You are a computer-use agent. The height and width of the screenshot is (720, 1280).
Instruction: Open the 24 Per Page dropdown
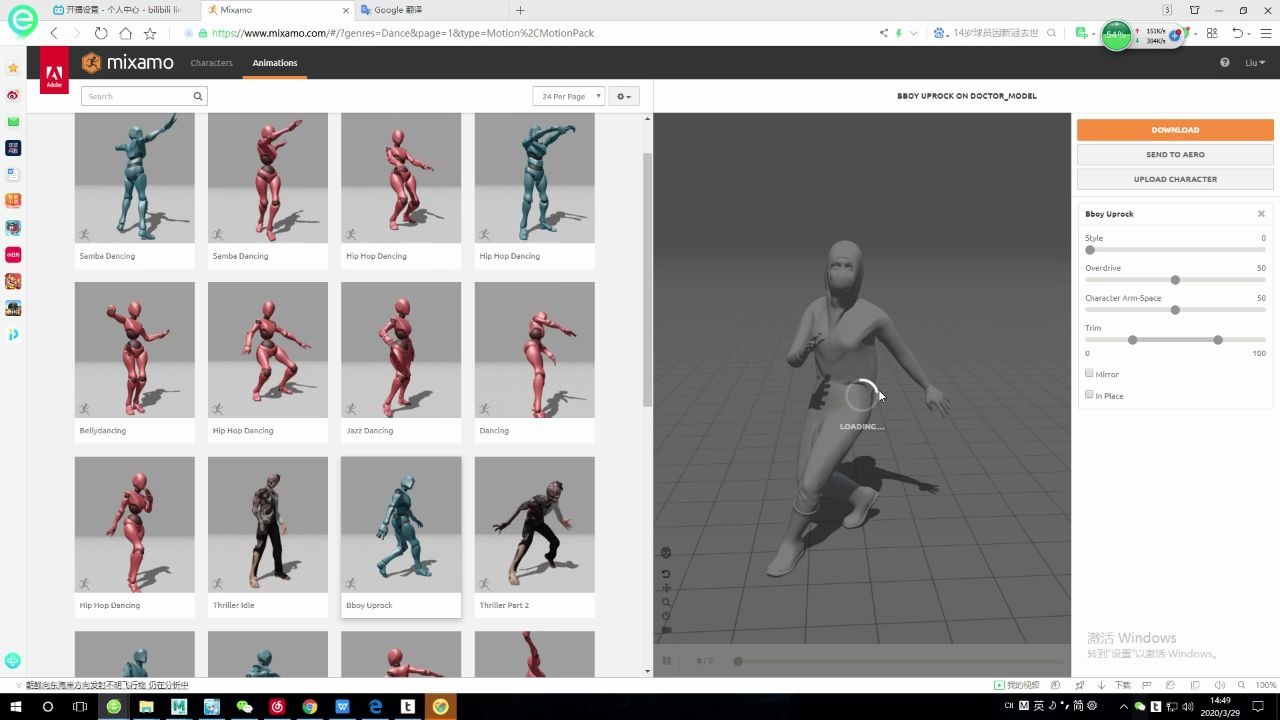coord(569,96)
